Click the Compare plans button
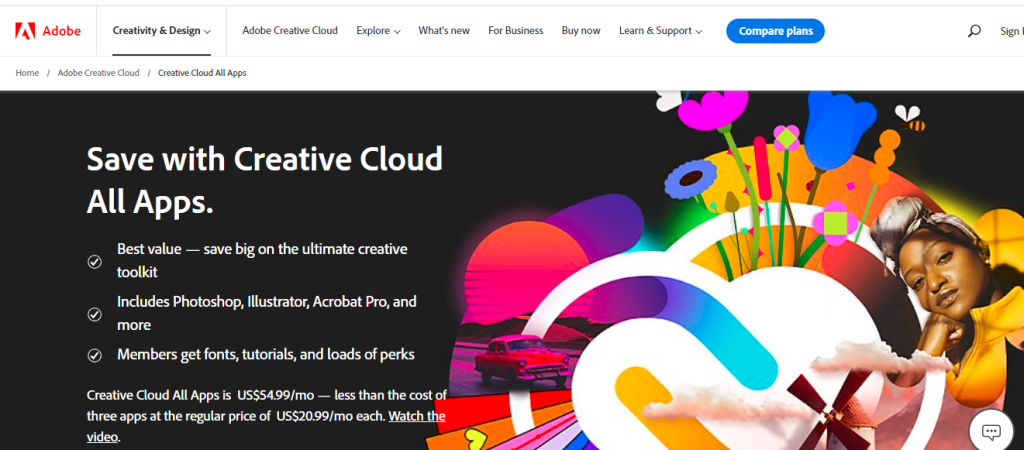 (x=775, y=31)
